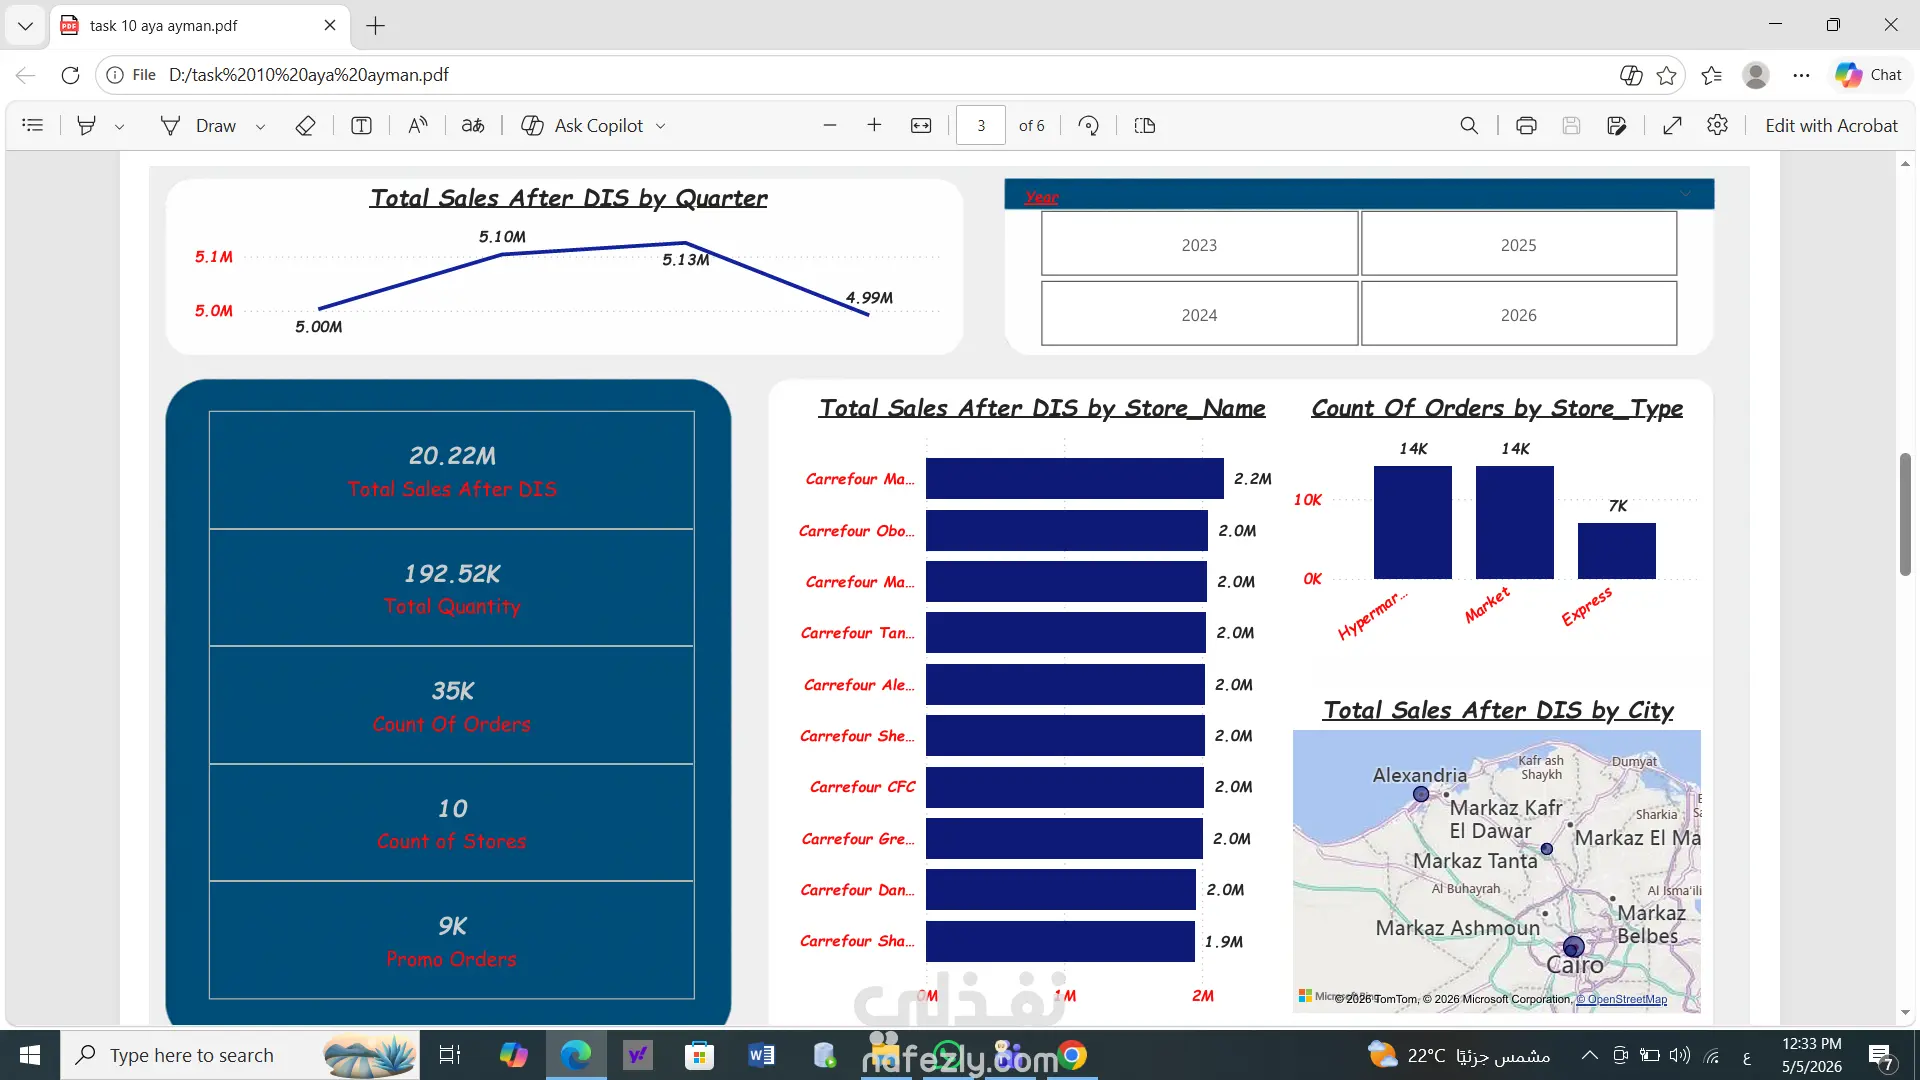Image resolution: width=1920 pixels, height=1080 pixels.
Task: Open the browser profile menu
Action: pos(1756,75)
